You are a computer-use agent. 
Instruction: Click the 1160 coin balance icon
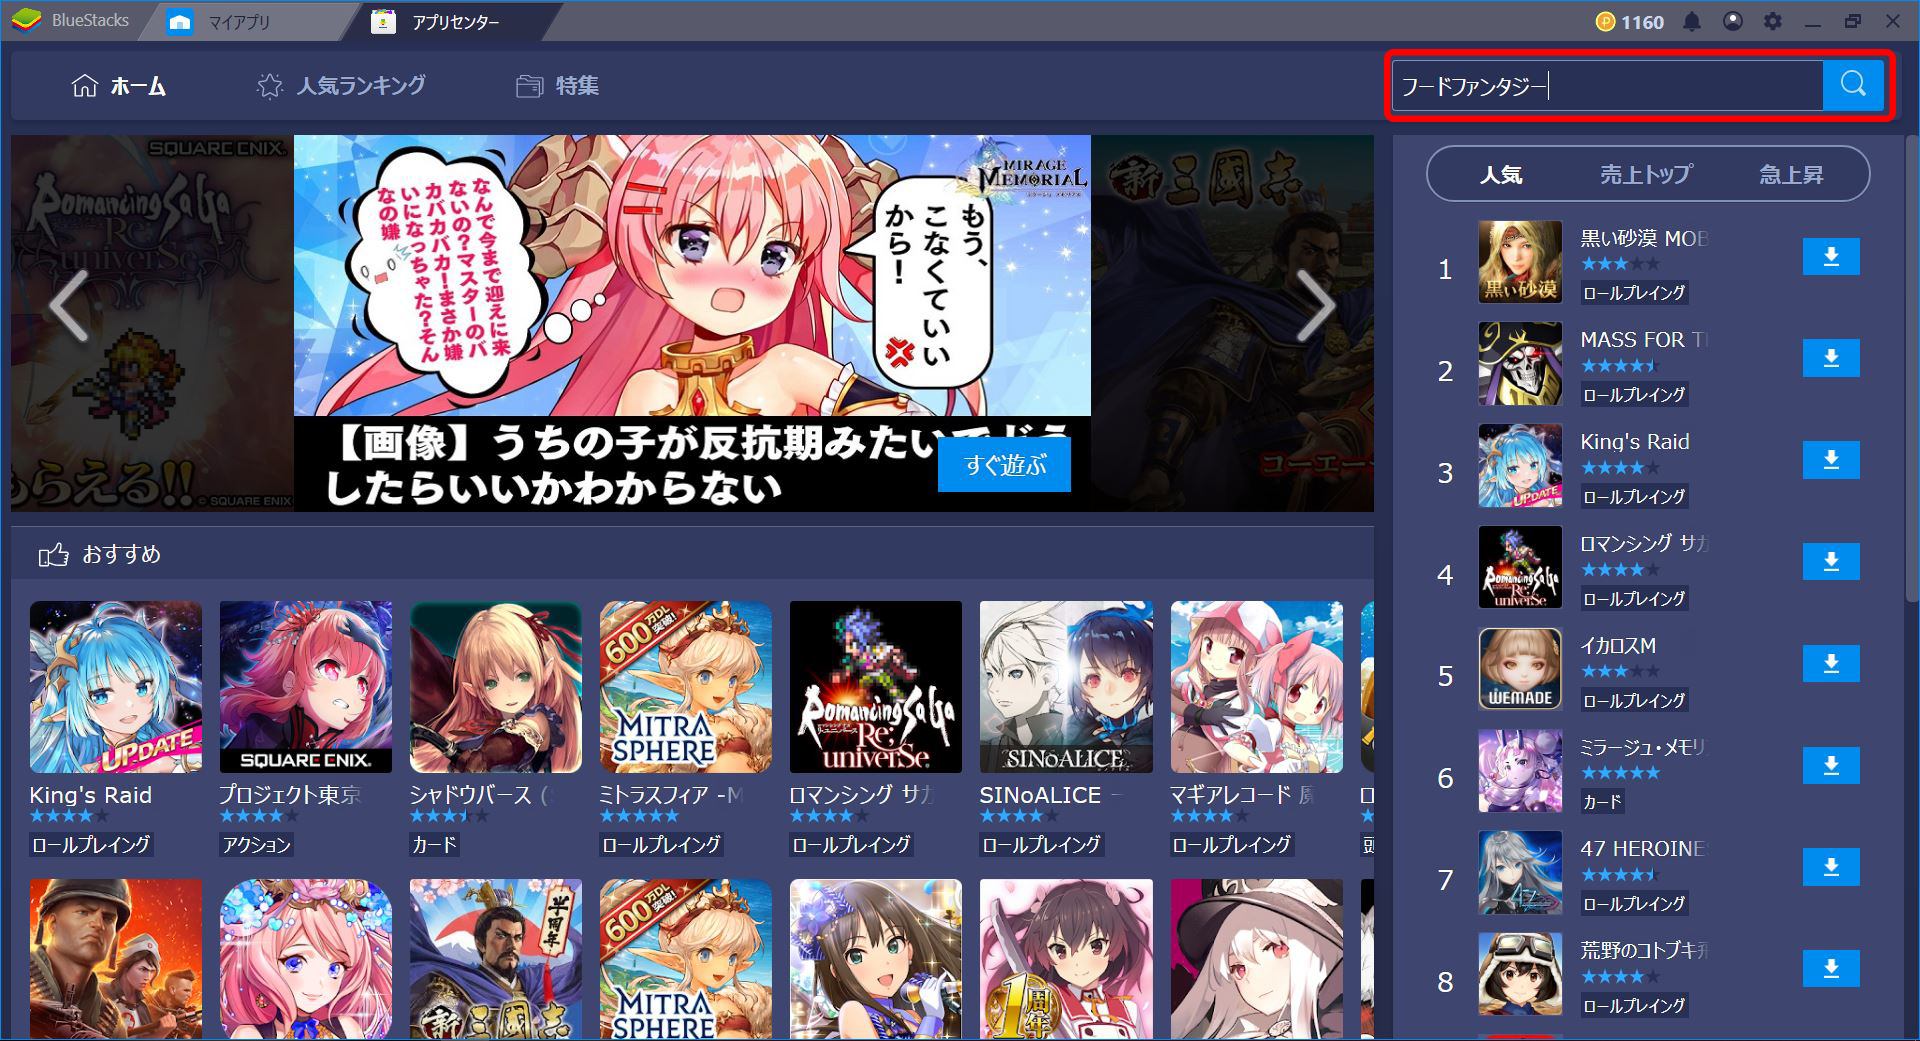pos(1605,21)
